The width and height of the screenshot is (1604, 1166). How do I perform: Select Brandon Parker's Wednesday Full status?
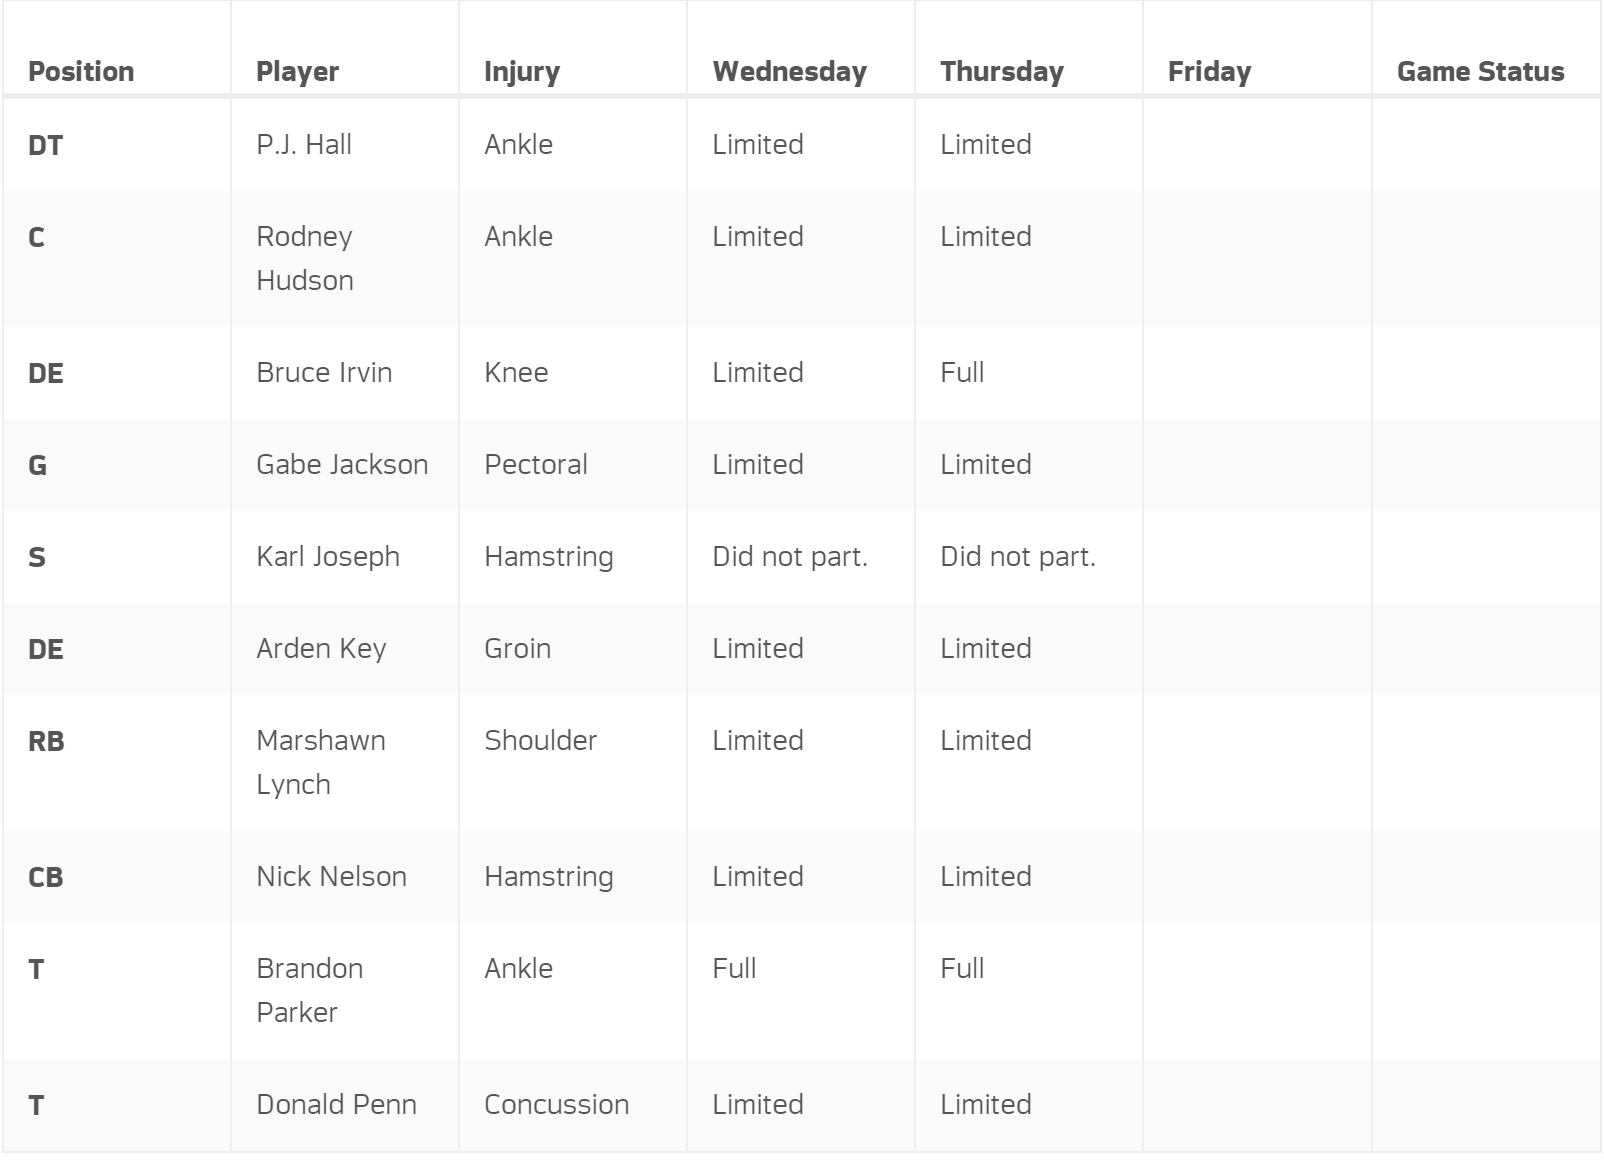point(734,969)
